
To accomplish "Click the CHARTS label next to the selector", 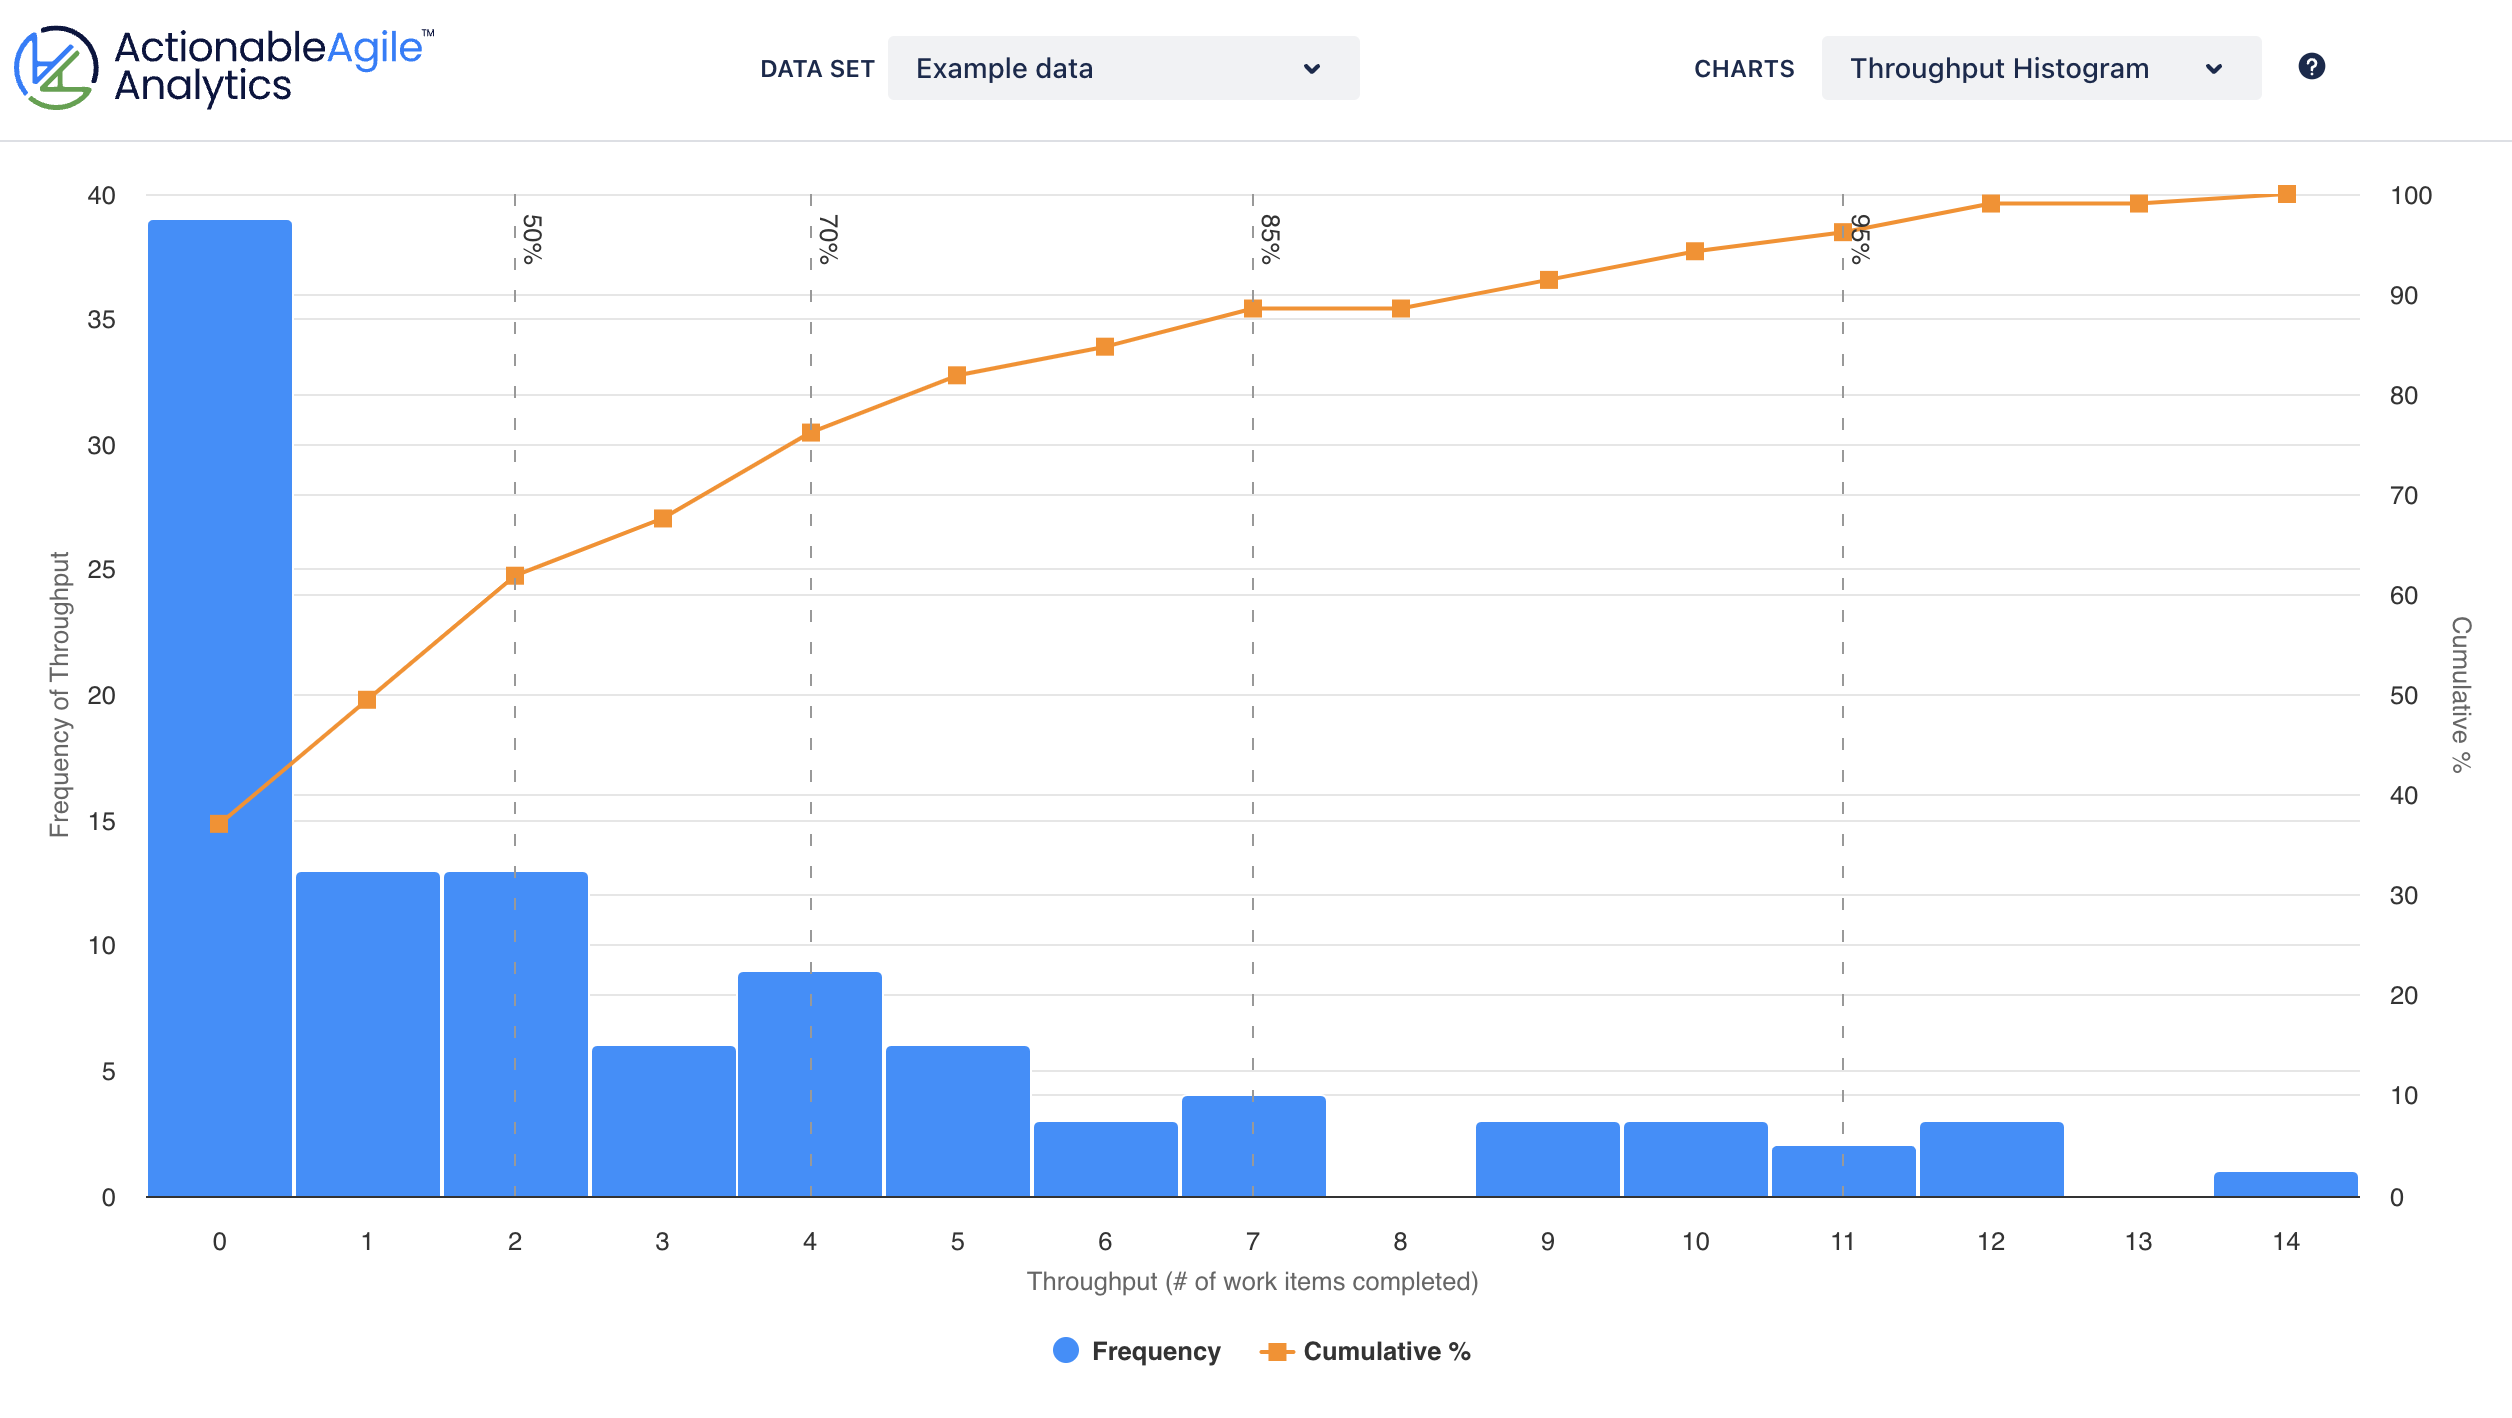I will 1744,68.
